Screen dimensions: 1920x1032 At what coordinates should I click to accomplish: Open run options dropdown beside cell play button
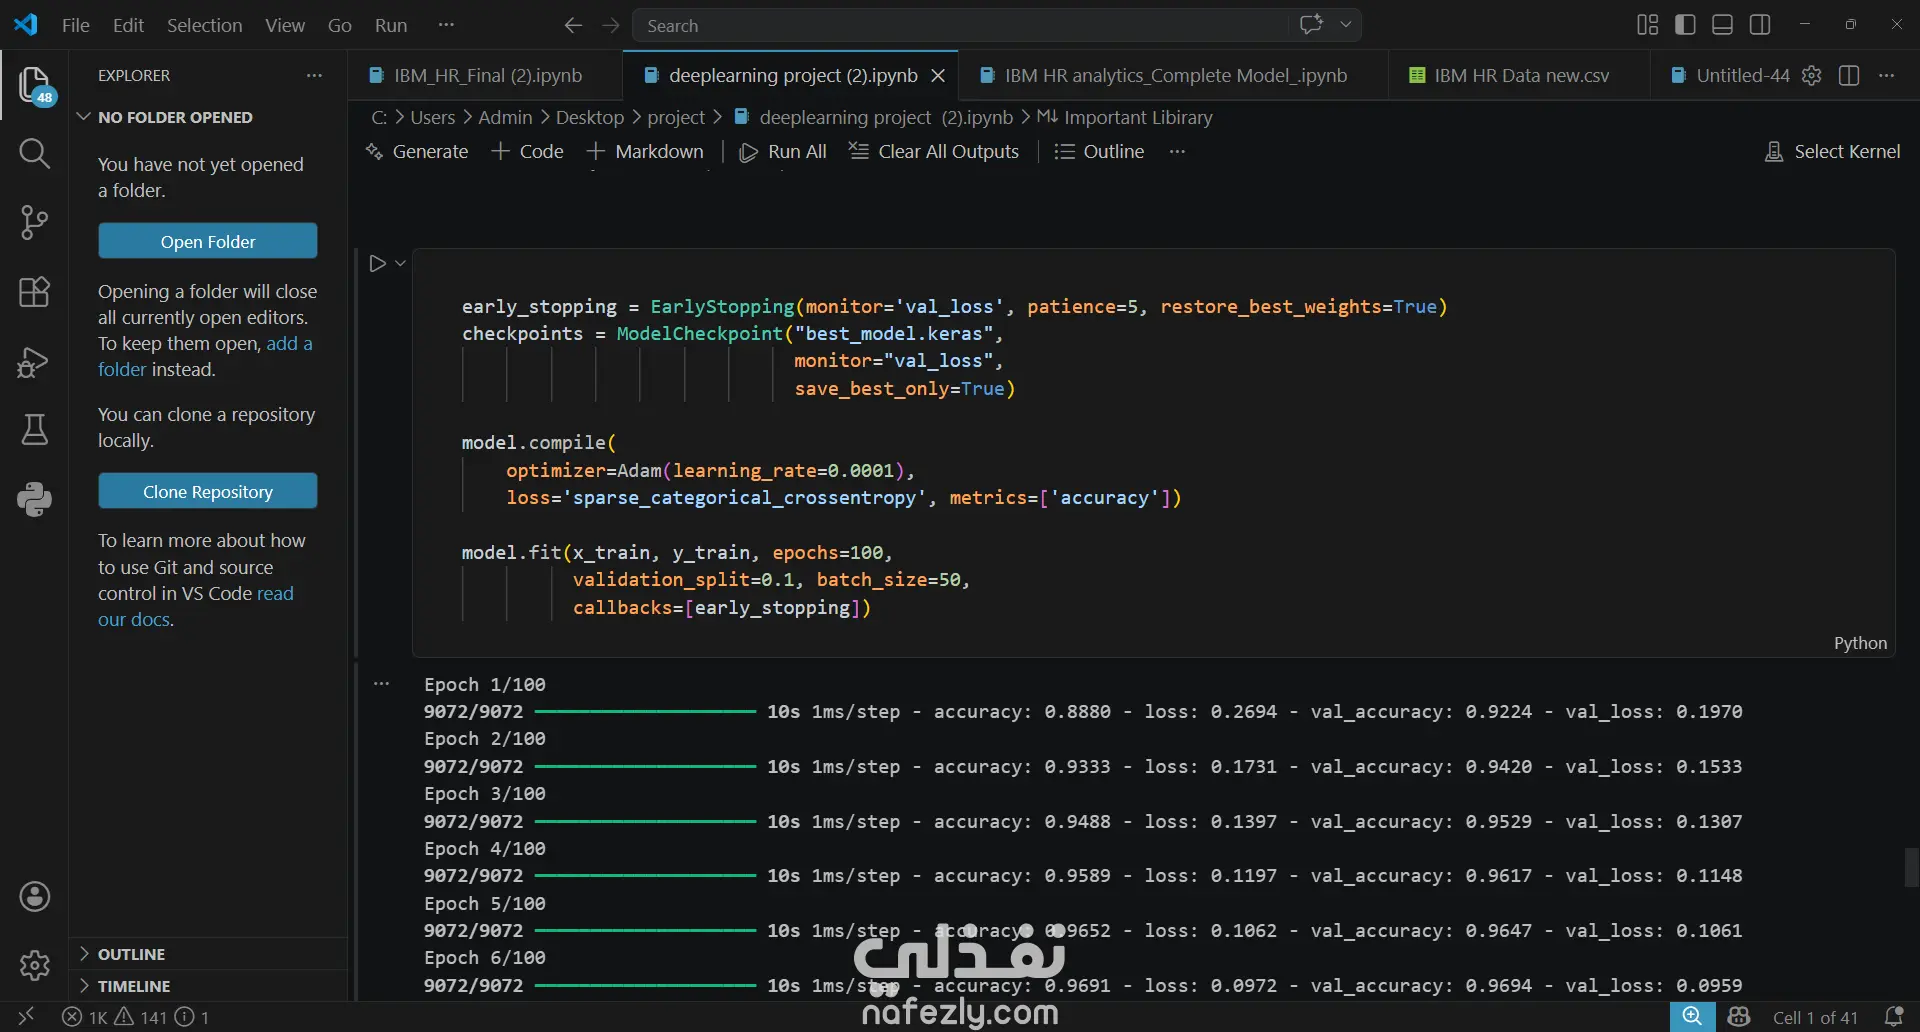(400, 263)
